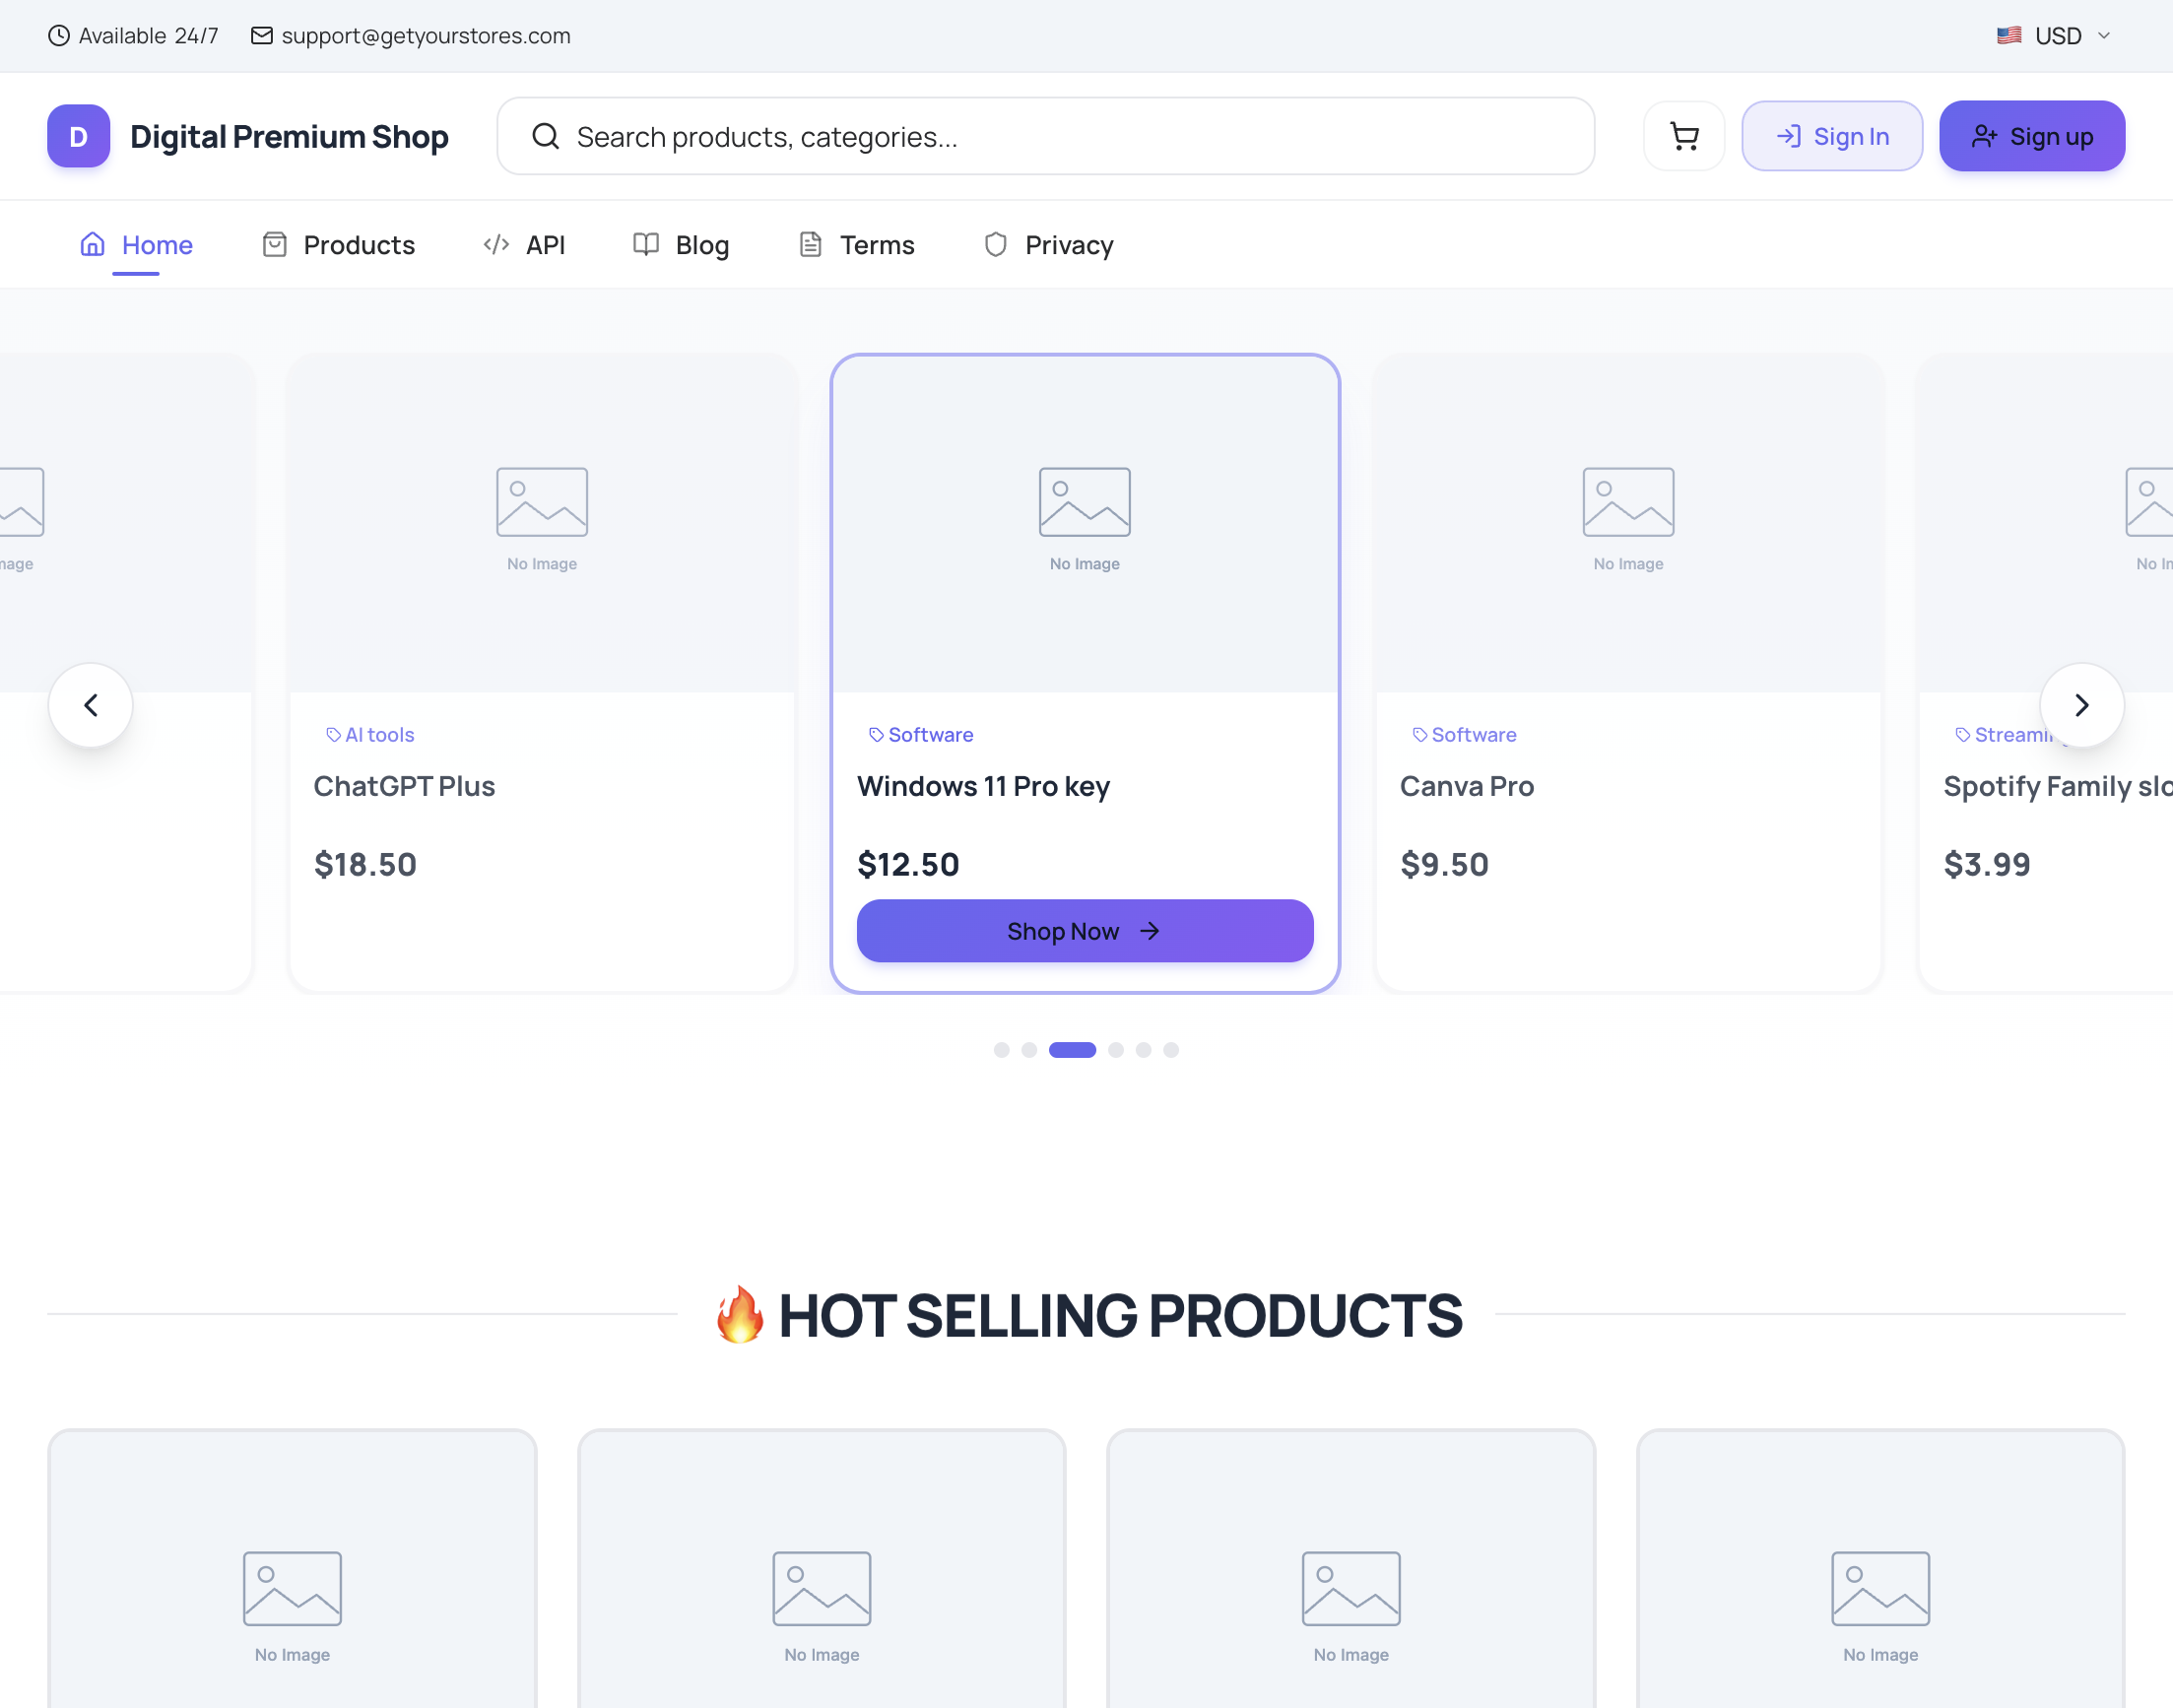Click the code brackets icon for API

pos(496,244)
